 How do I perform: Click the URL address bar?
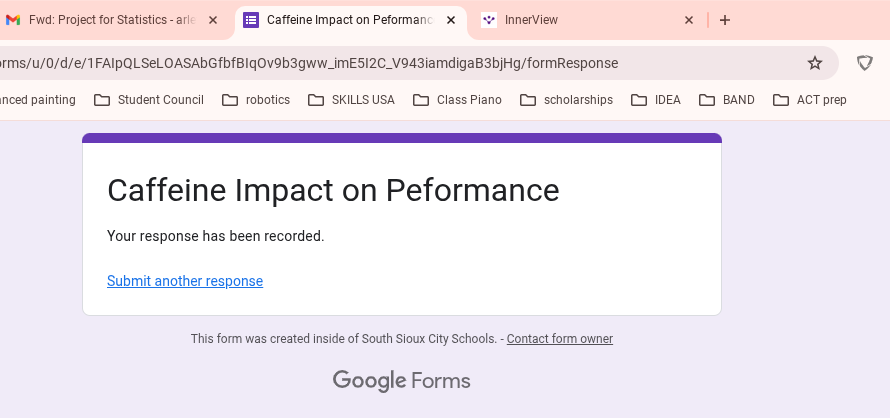pyautogui.click(x=400, y=63)
